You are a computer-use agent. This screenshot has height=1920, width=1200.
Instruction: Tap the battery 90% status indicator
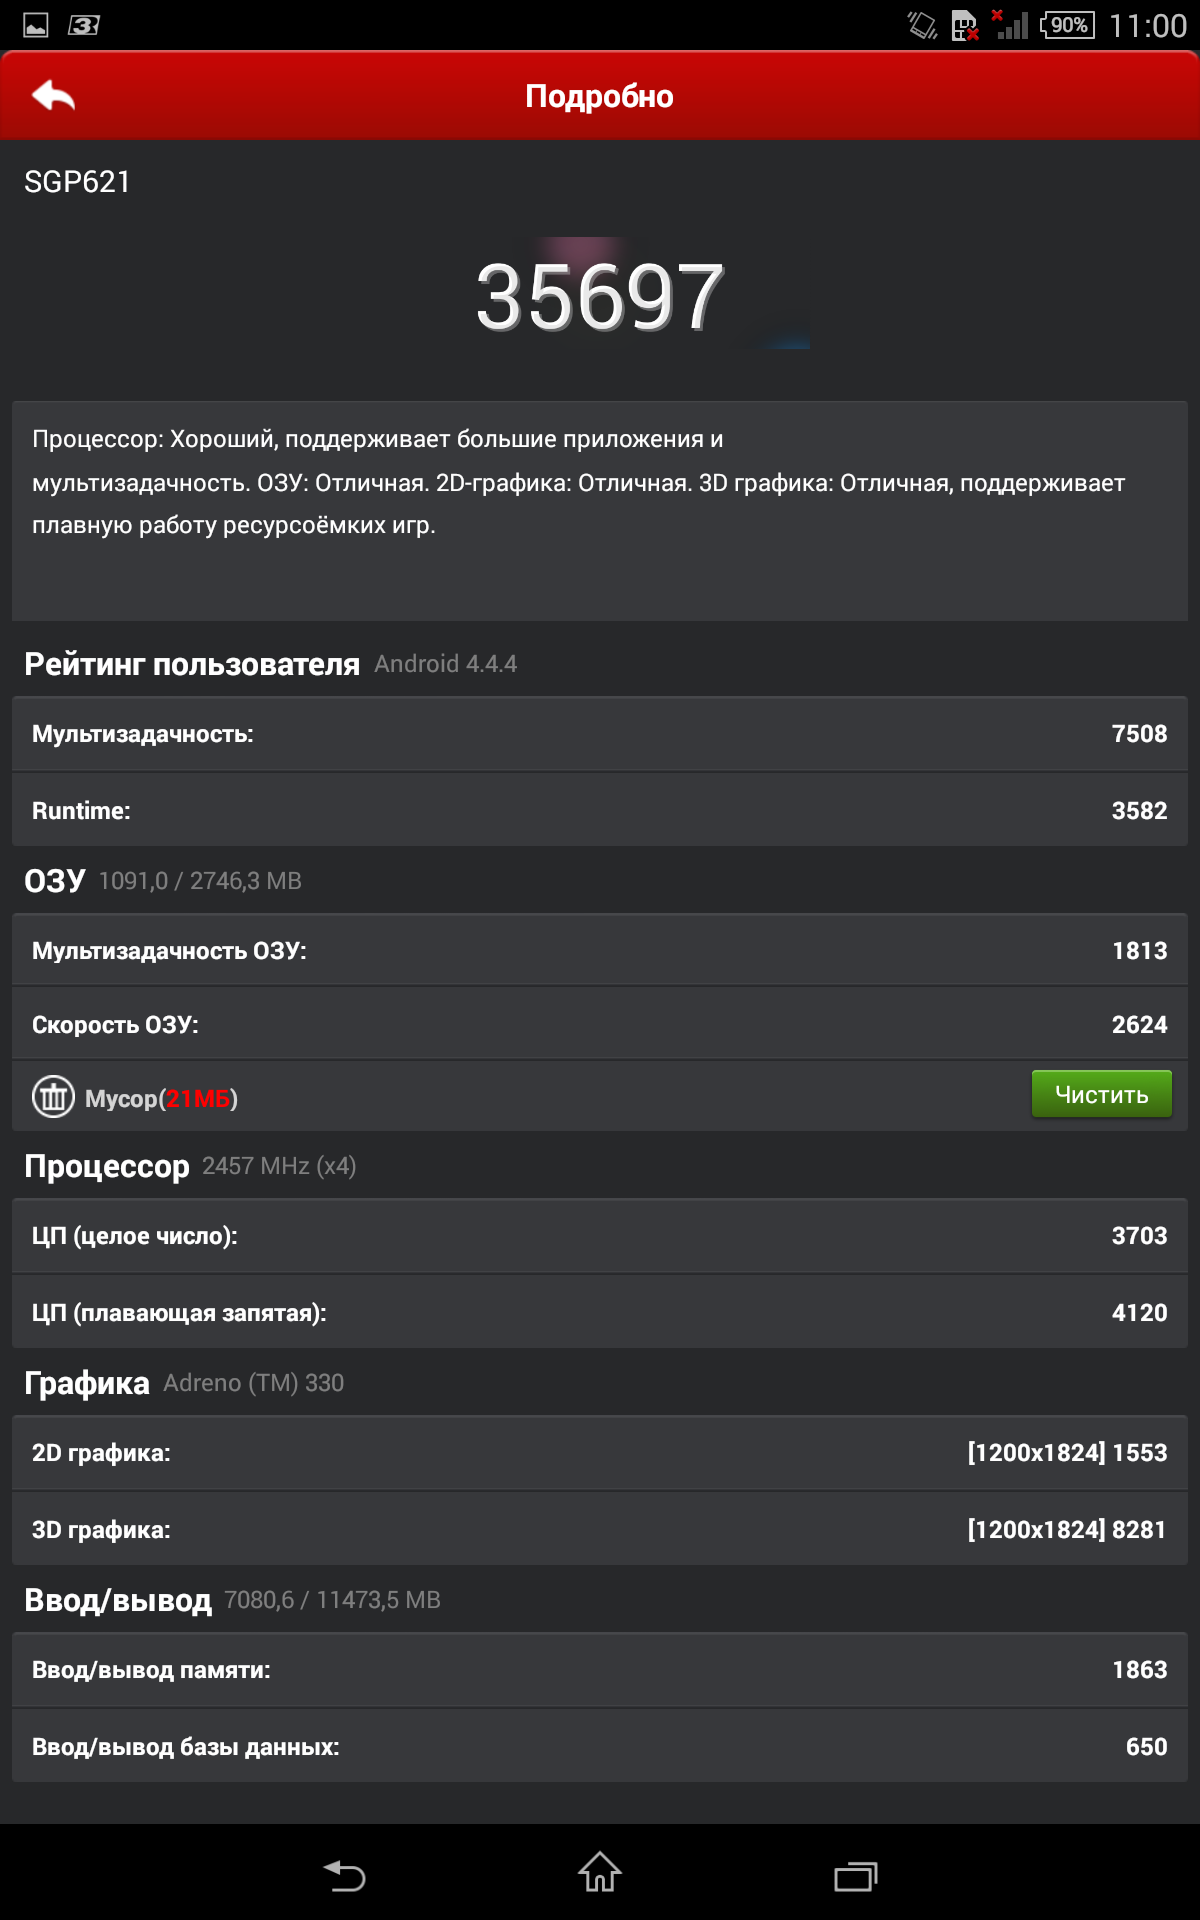pos(1067,25)
